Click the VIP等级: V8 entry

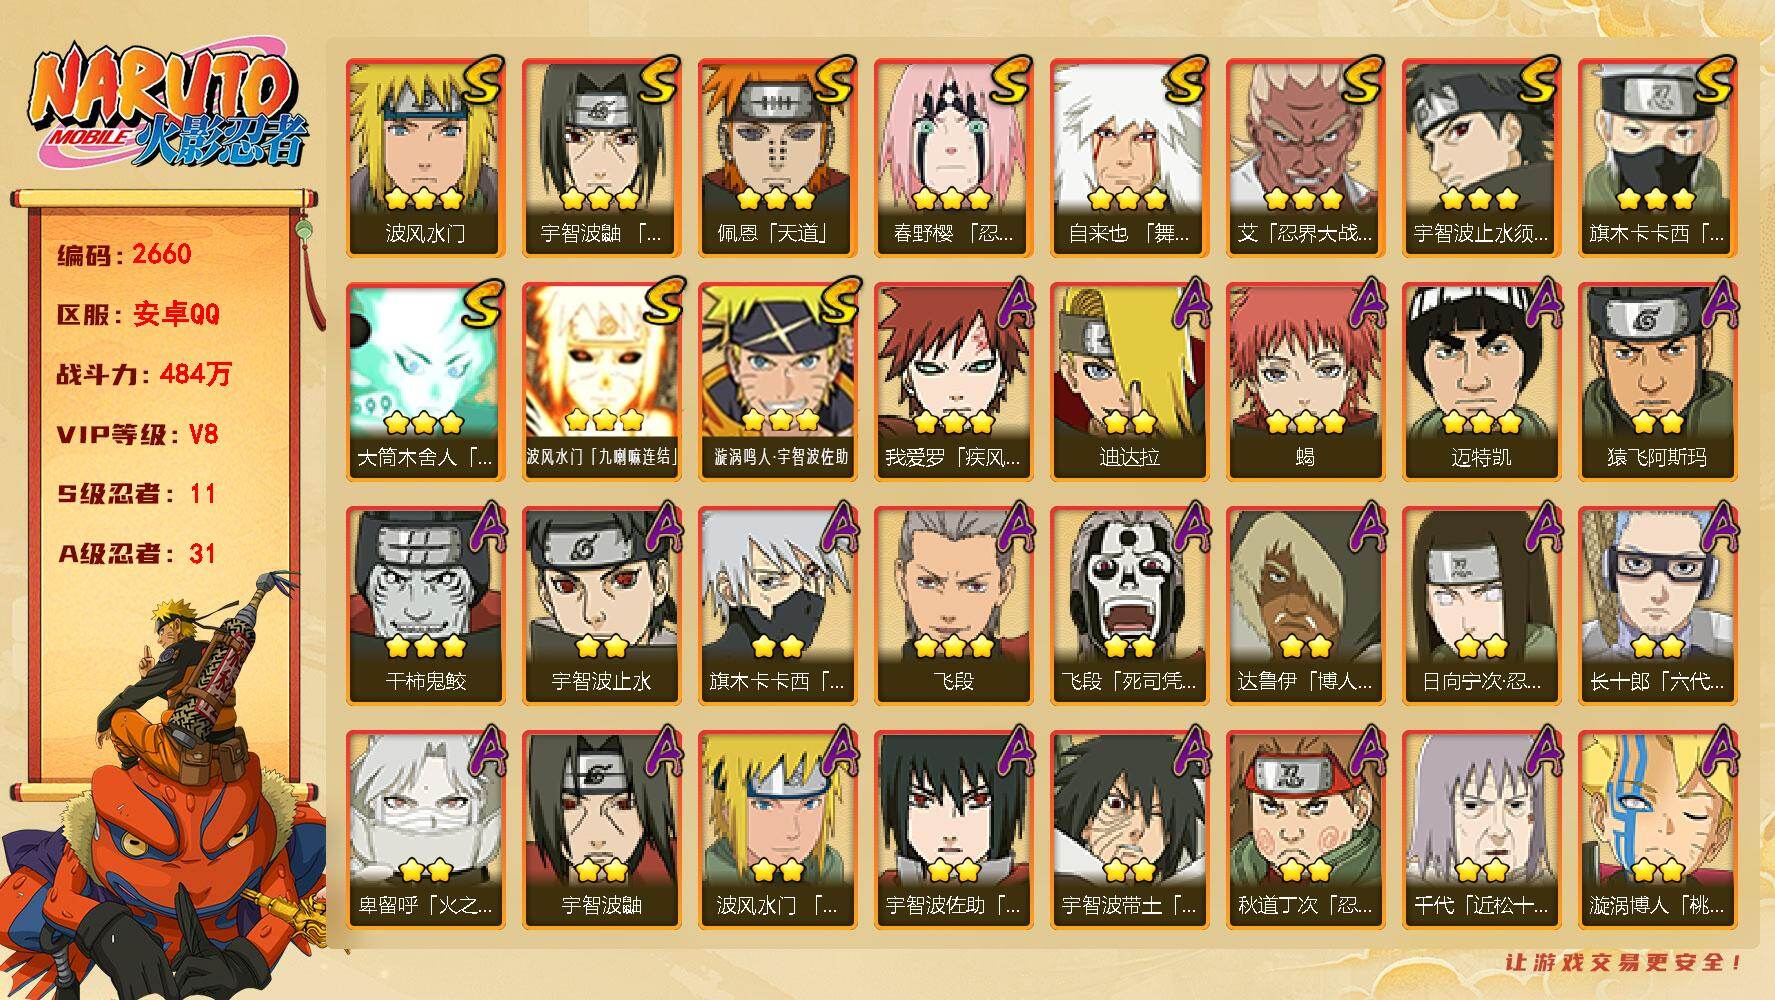point(137,434)
